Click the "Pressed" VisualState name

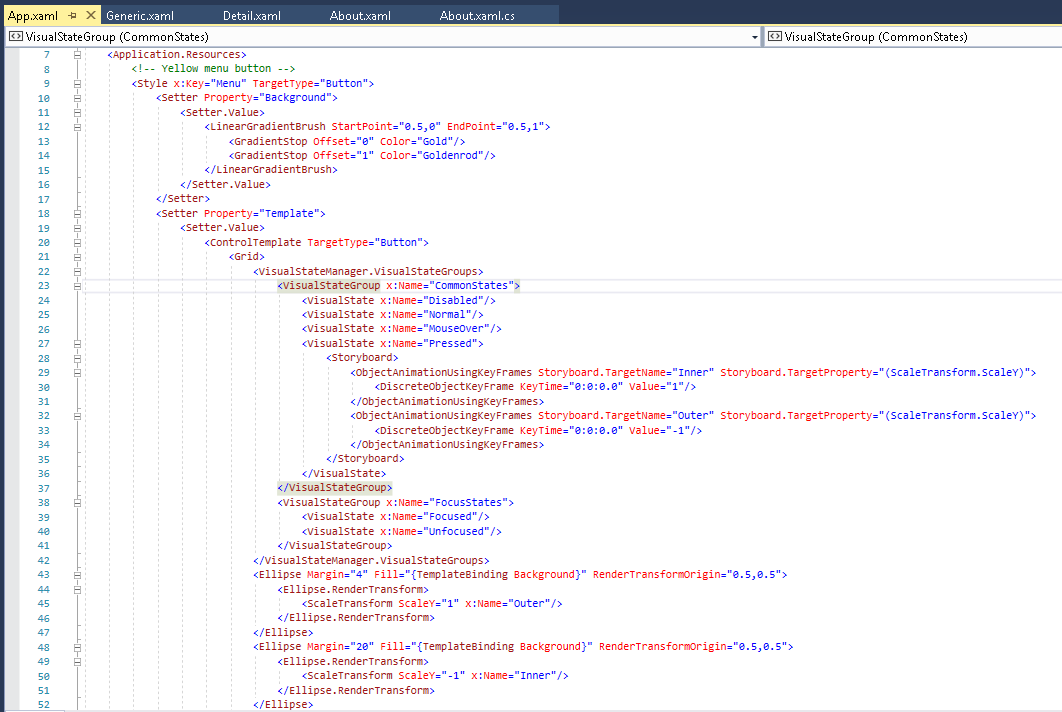click(x=450, y=343)
